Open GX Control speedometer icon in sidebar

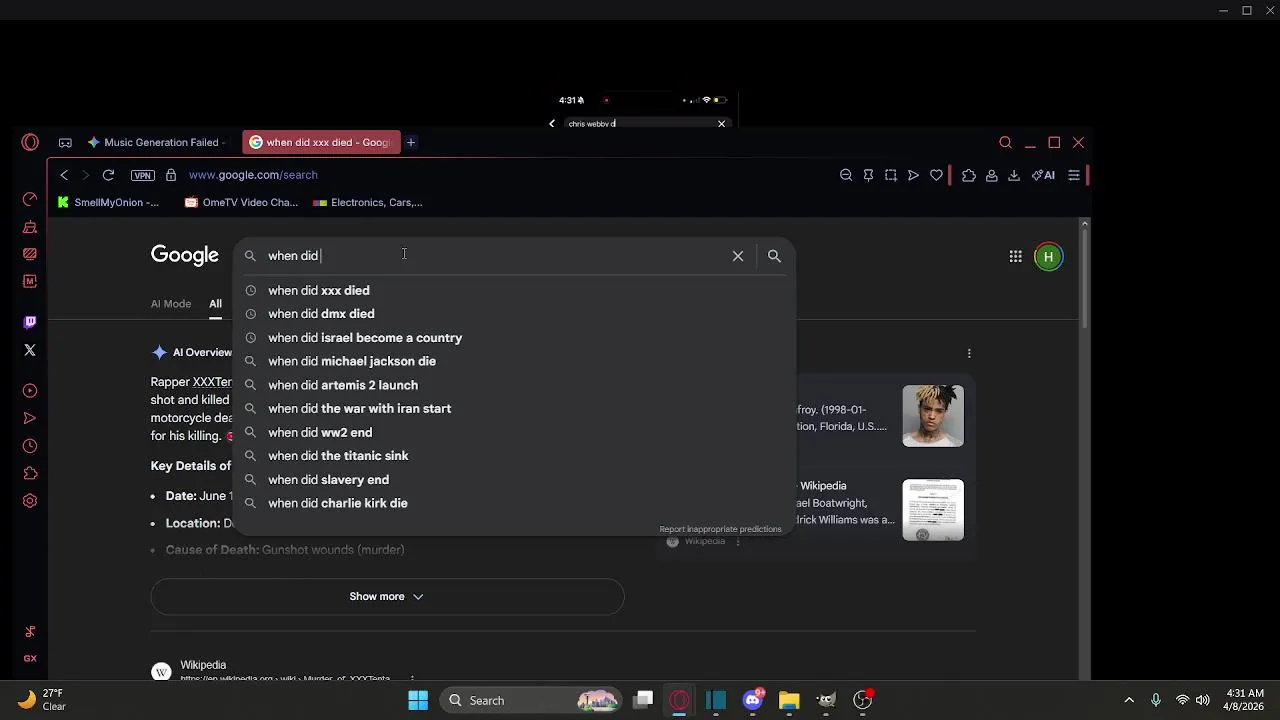tap(30, 199)
